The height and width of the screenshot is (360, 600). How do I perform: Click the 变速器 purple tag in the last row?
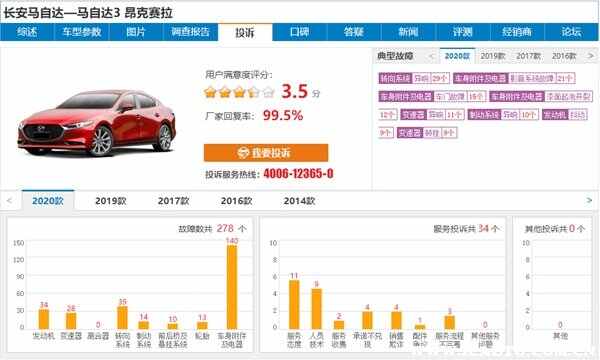pyautogui.click(x=410, y=133)
